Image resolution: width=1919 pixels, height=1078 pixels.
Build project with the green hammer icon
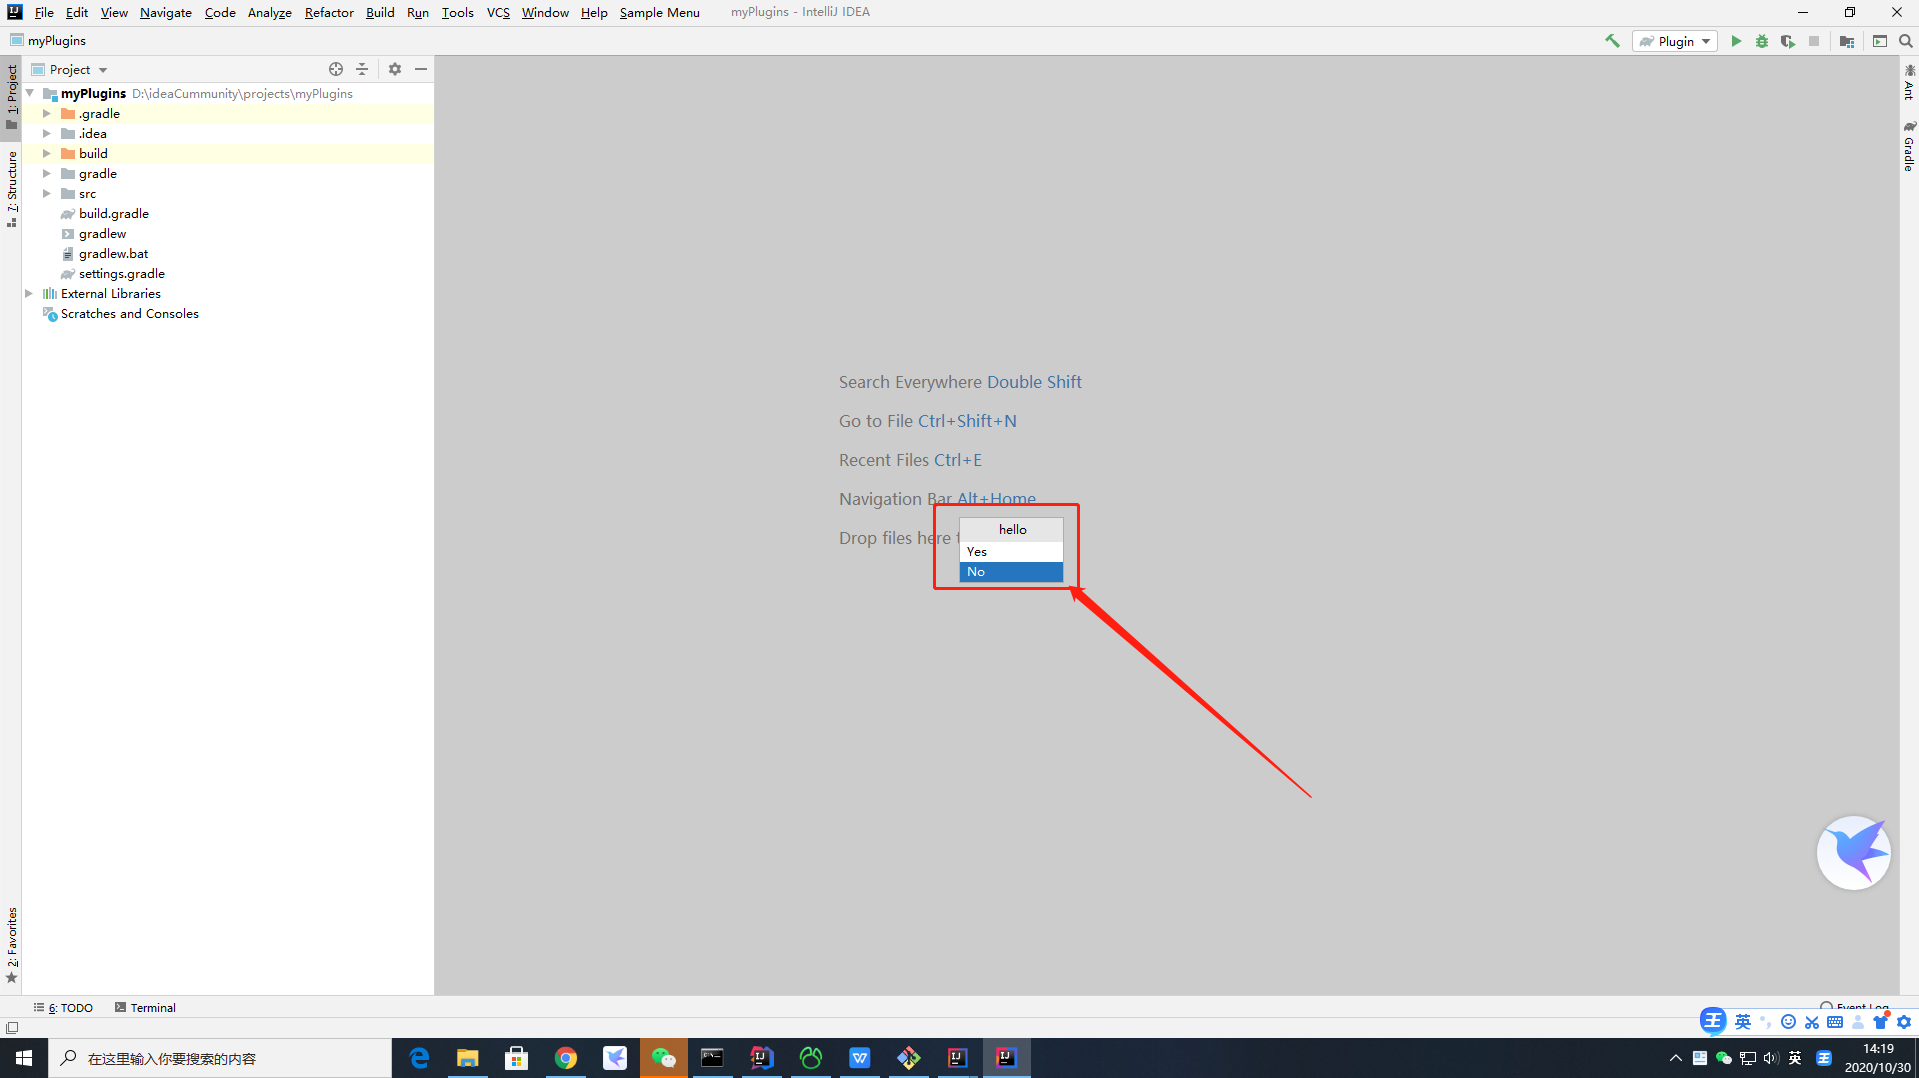click(1612, 41)
